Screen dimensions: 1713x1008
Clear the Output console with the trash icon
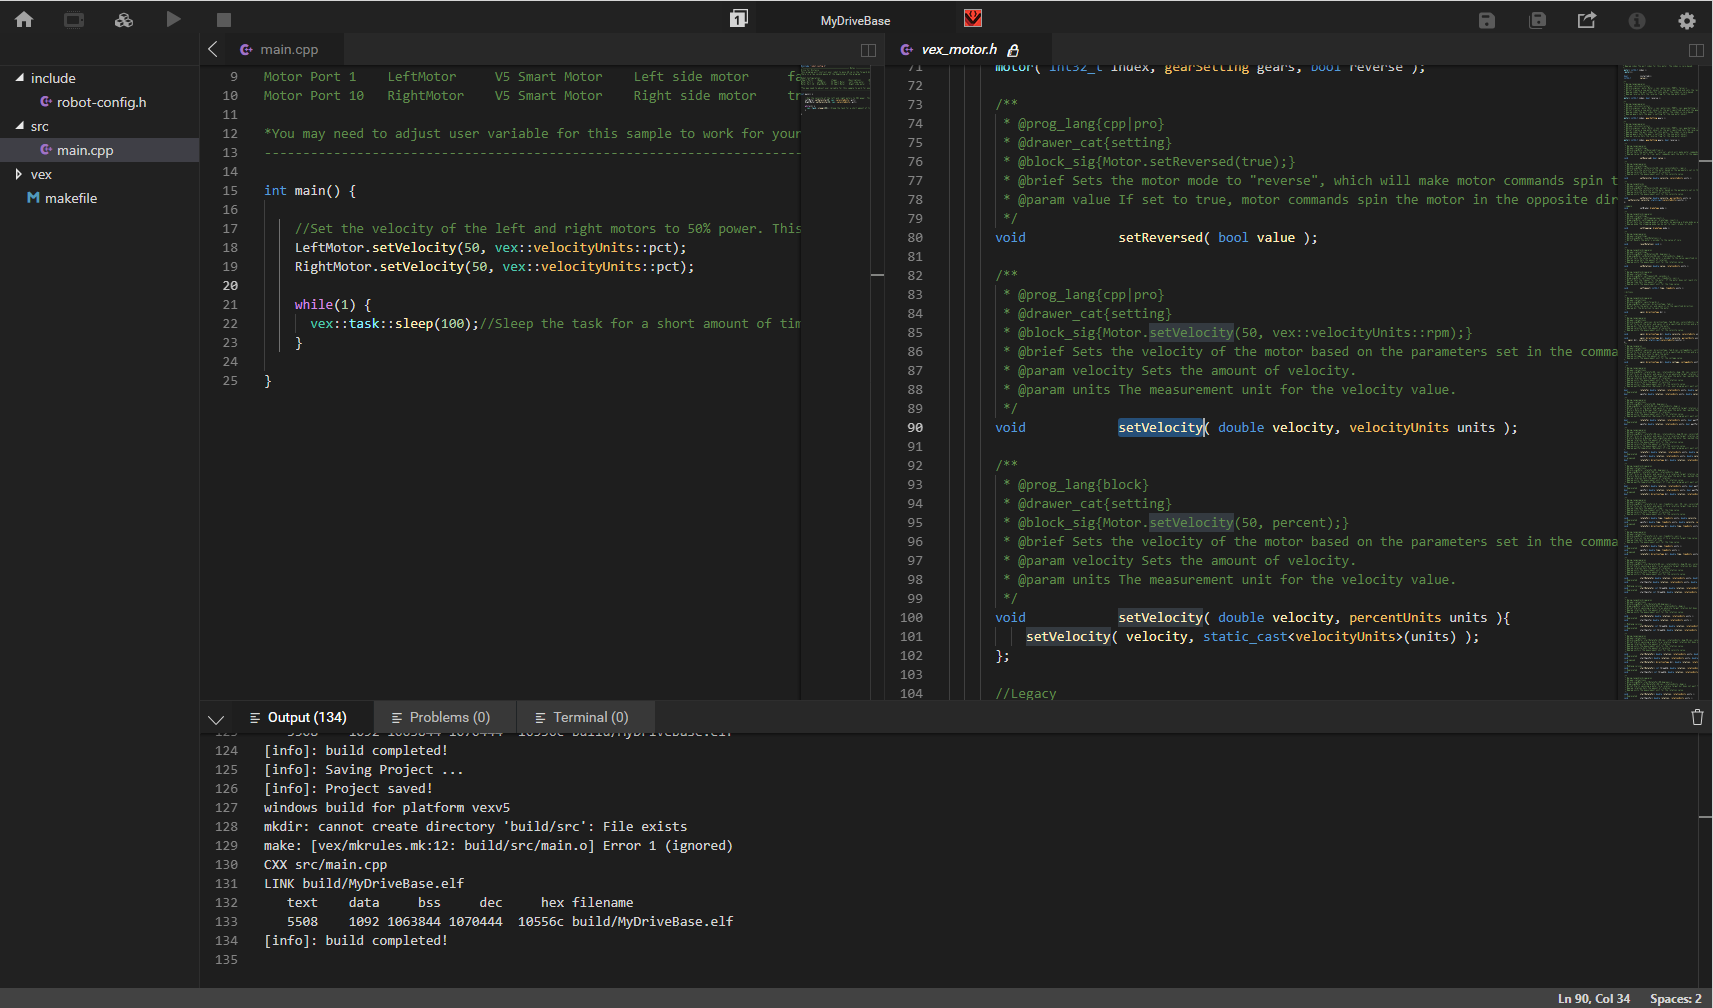click(1697, 717)
